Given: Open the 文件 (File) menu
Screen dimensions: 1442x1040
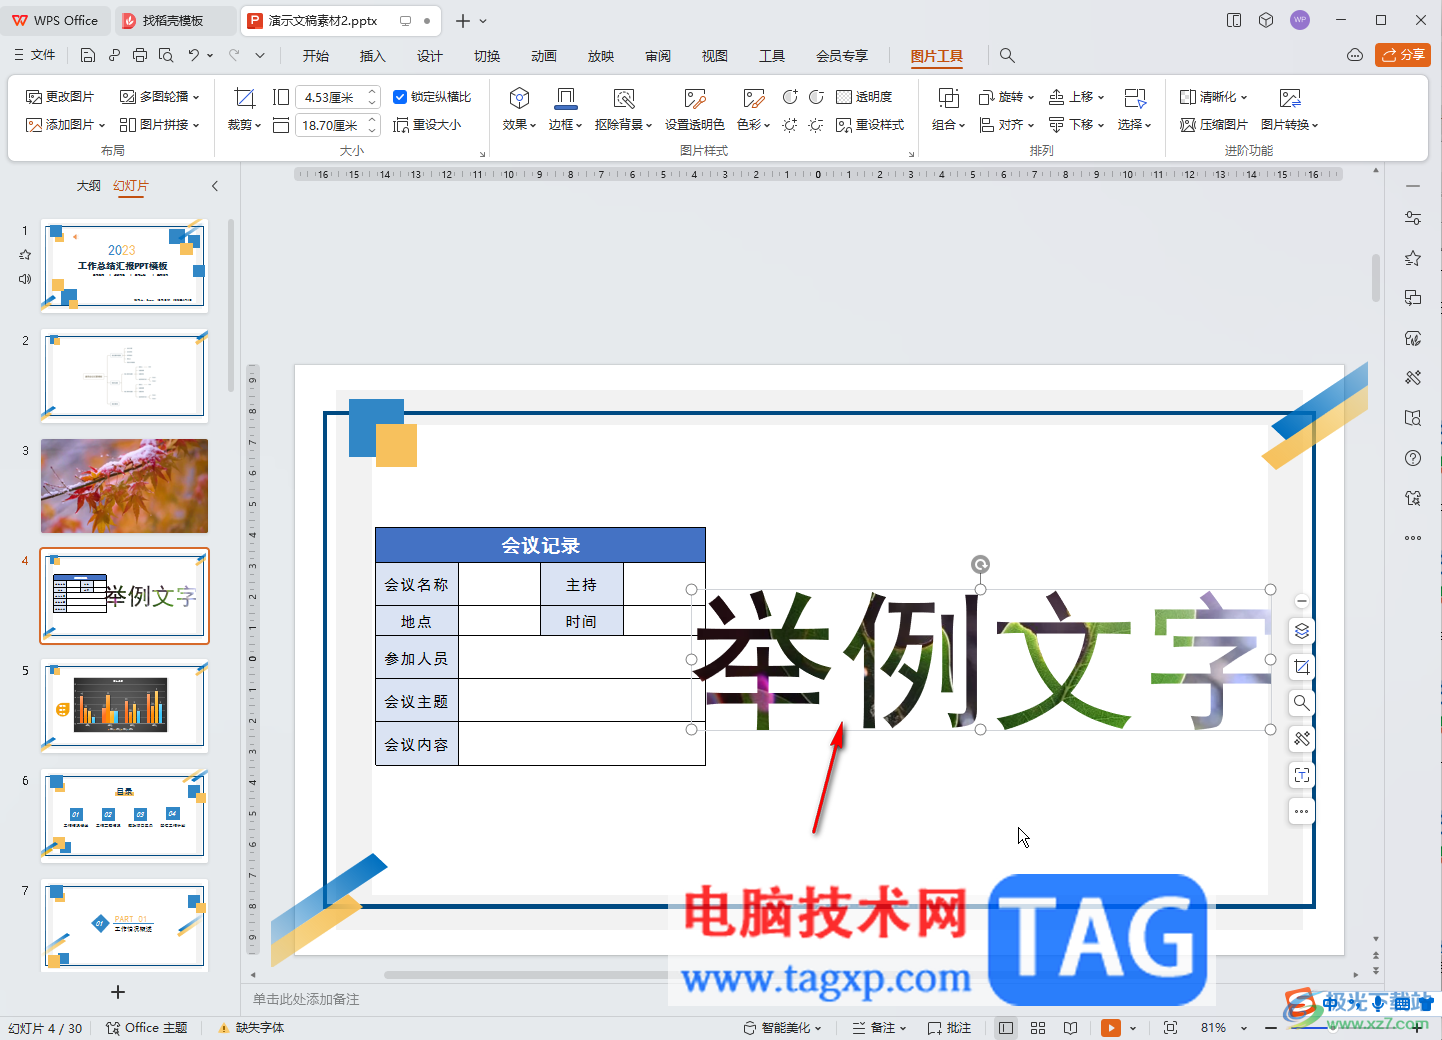Looking at the screenshot, I should (35, 55).
